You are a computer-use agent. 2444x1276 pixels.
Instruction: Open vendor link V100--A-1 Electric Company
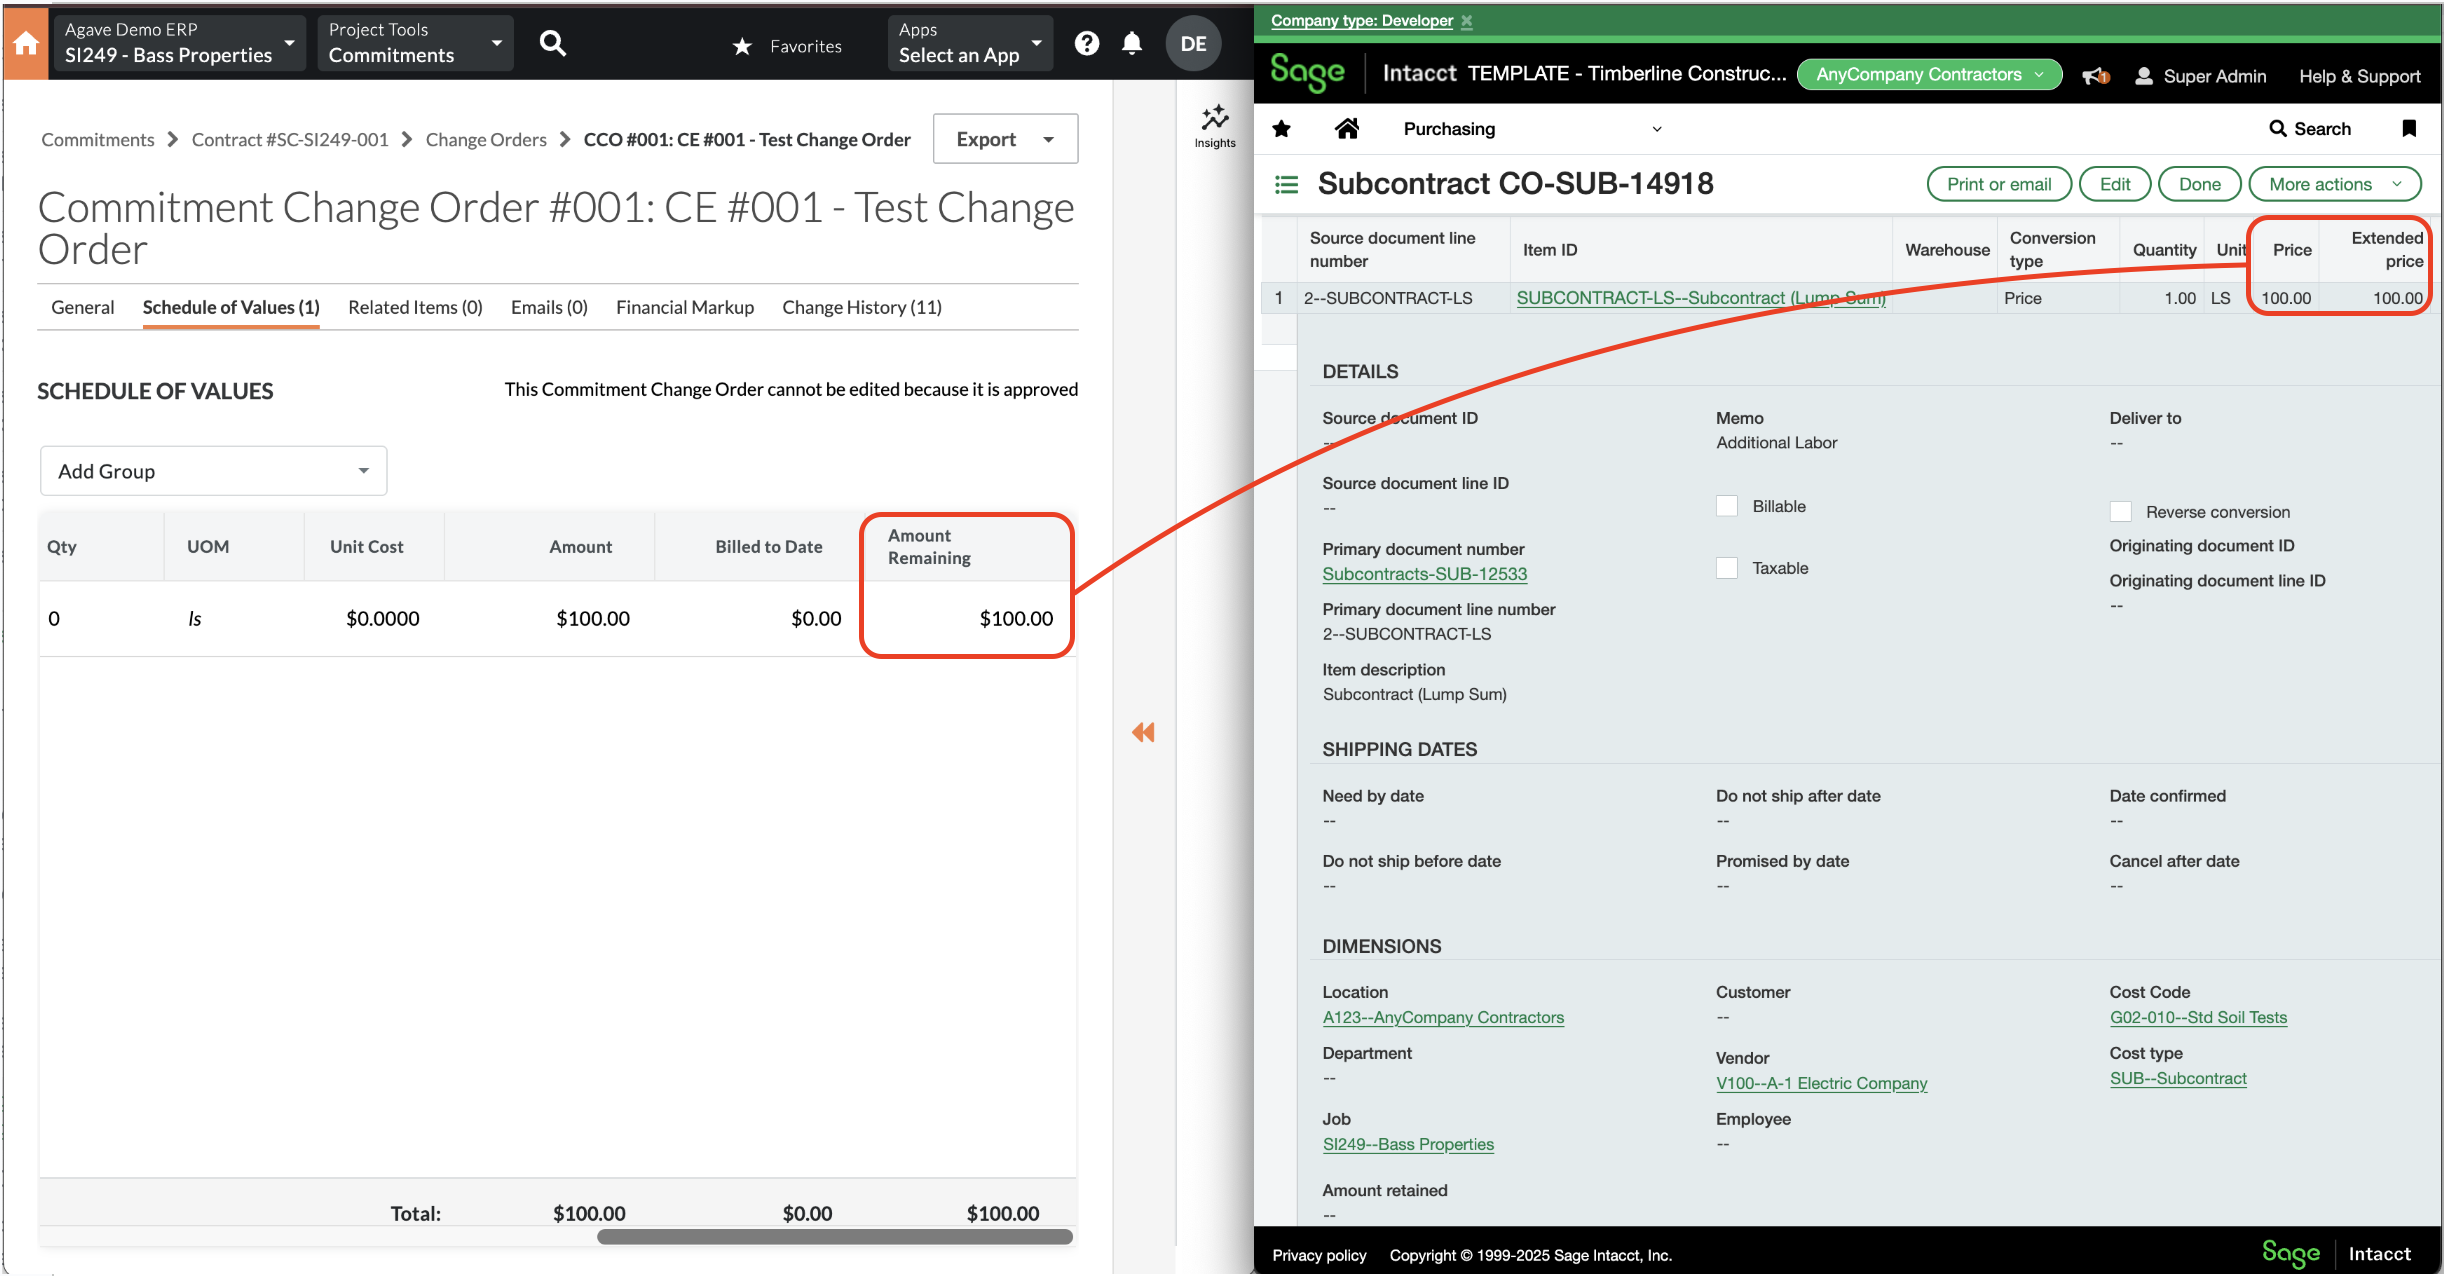(x=1821, y=1083)
